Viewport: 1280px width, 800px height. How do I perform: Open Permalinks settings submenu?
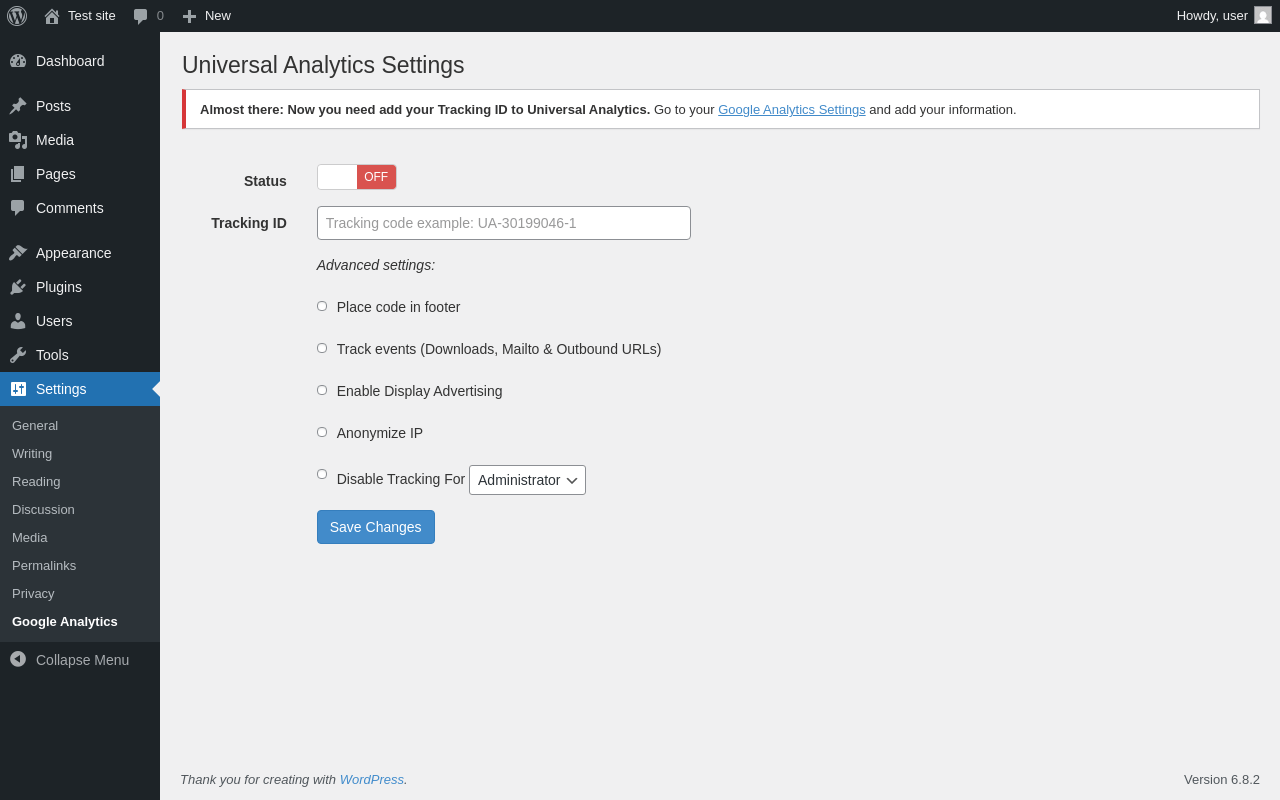point(44,565)
